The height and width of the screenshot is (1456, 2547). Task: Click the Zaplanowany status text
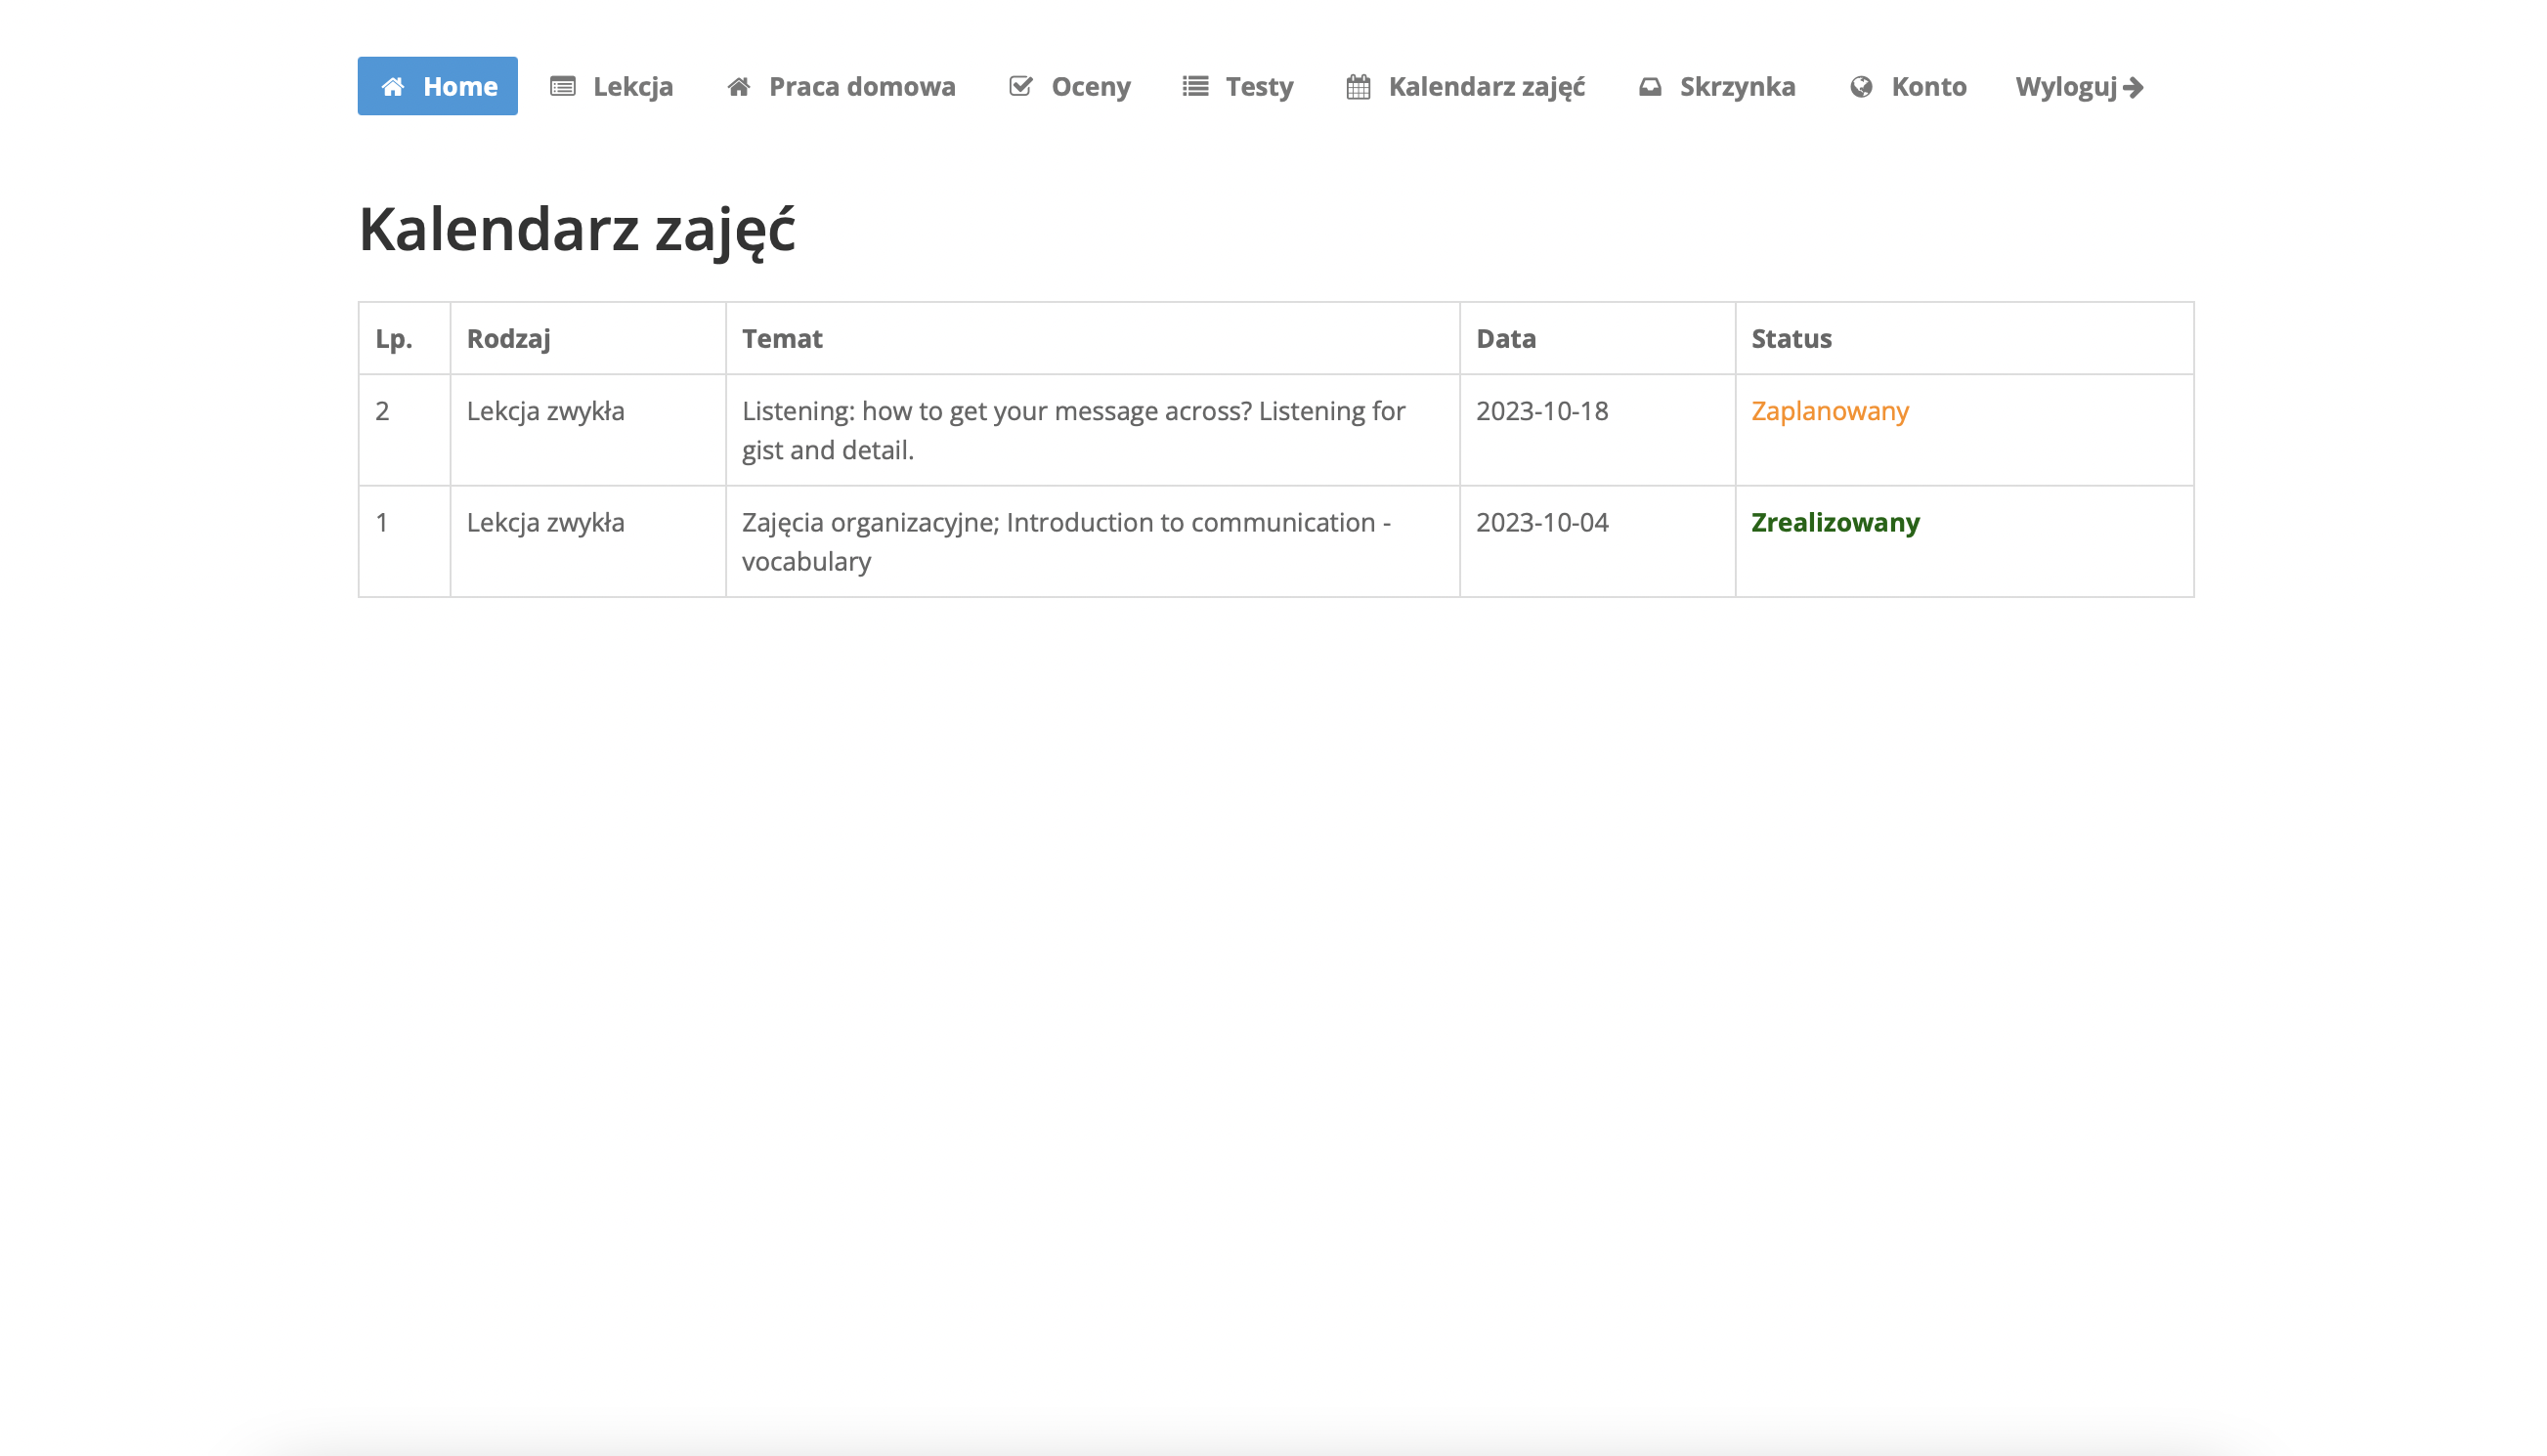click(x=1829, y=411)
